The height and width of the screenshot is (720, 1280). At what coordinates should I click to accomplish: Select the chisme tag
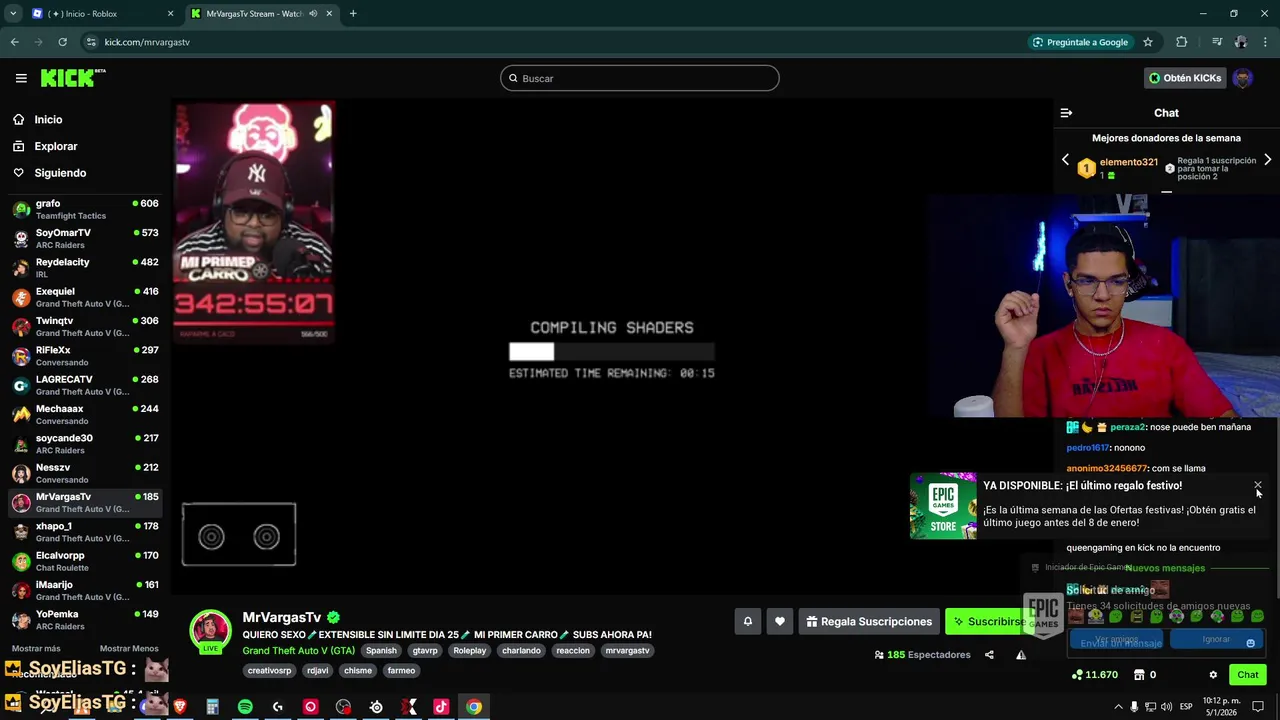coord(358,670)
